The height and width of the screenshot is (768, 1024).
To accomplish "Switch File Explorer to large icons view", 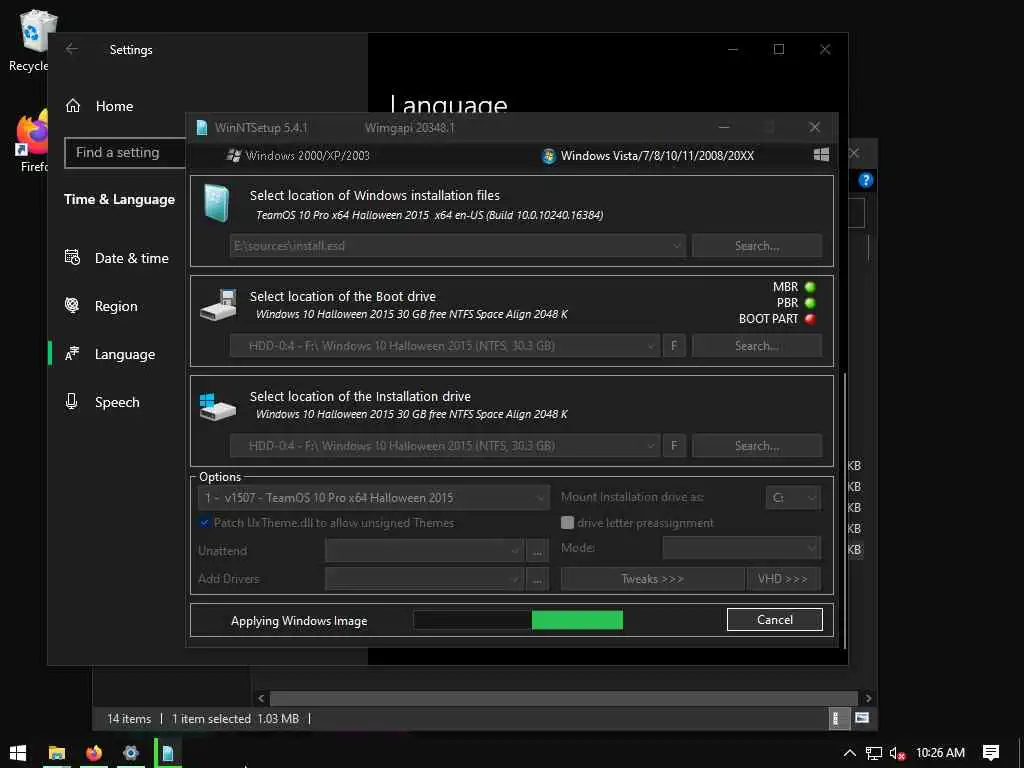I will pos(862,718).
